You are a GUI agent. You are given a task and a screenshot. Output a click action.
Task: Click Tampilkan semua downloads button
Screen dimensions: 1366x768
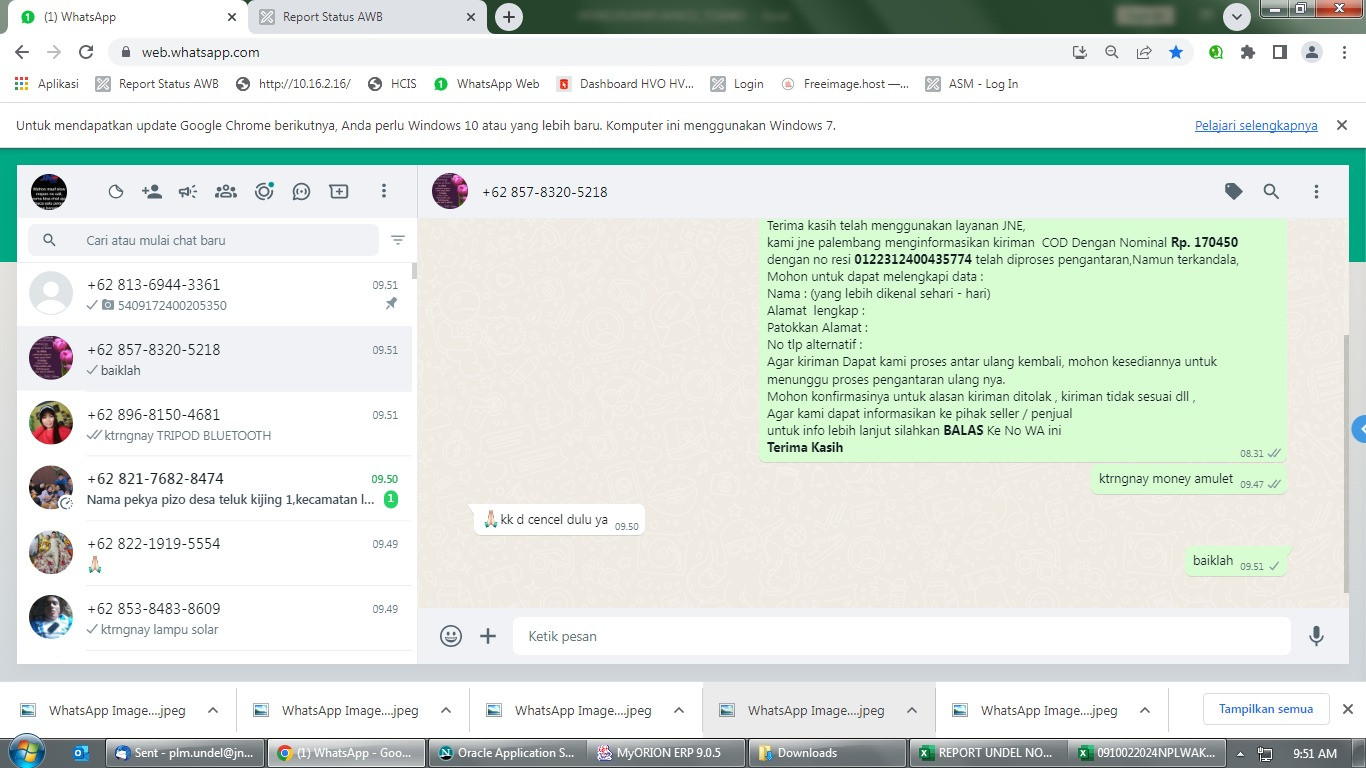click(x=1266, y=709)
